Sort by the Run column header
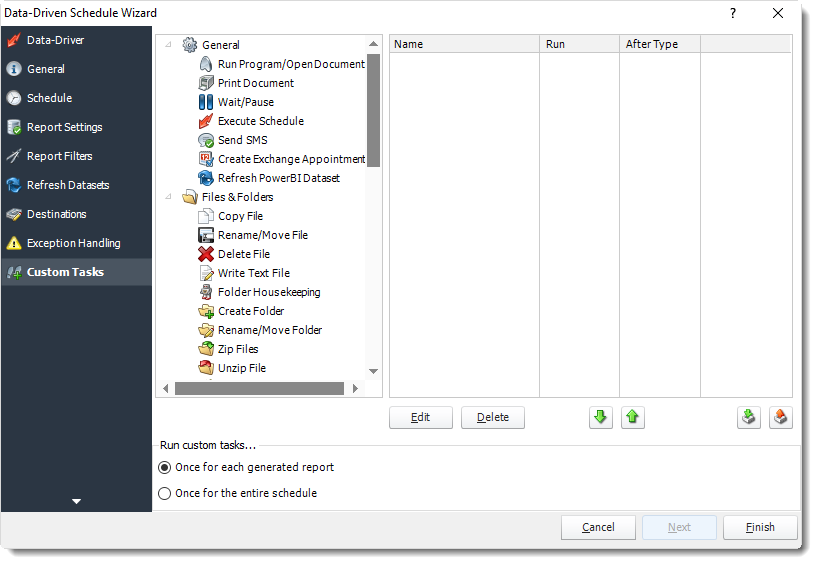Viewport: 817px width, 564px height. 579,44
